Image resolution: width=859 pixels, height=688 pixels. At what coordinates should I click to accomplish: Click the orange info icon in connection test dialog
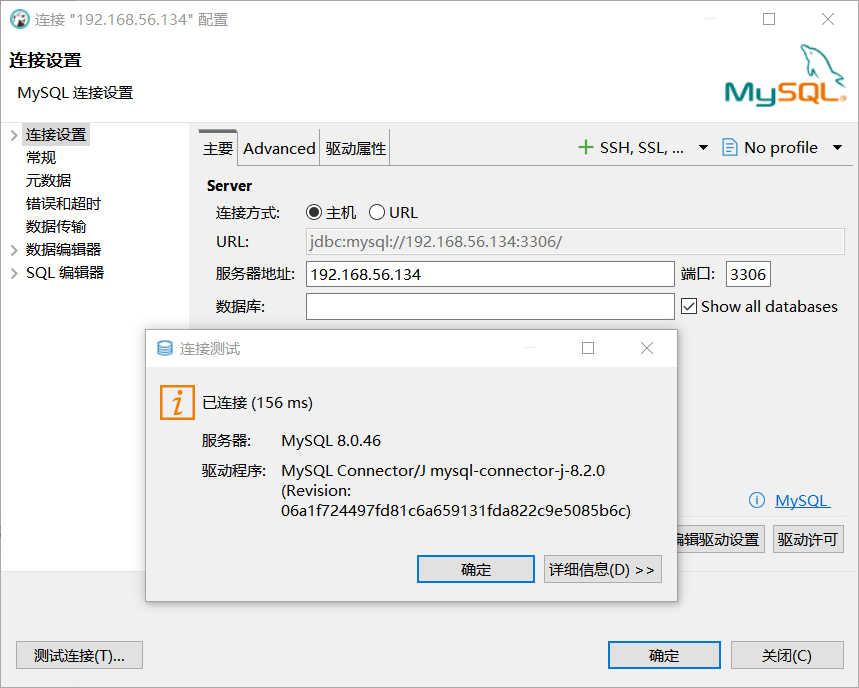[177, 403]
